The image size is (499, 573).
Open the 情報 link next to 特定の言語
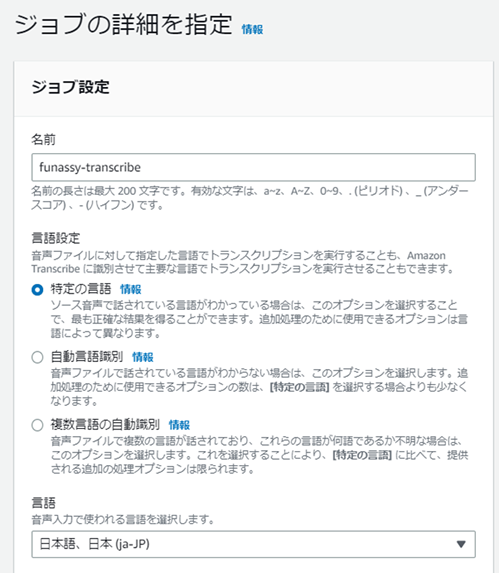click(x=131, y=289)
